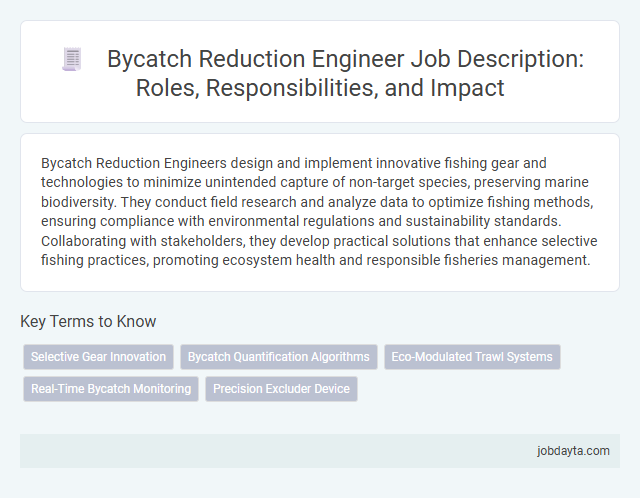
Task: Select the Bycatch Quantification Algorithms tag
Action: pyautogui.click(x=279, y=357)
